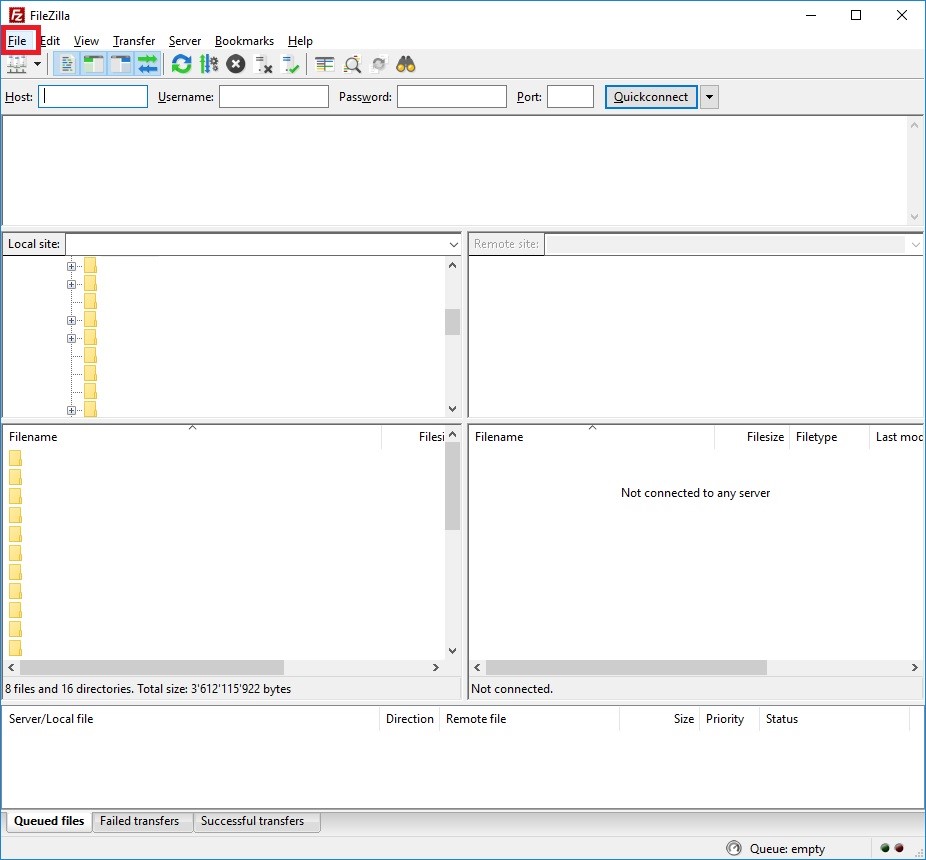926x860 pixels.
Task: Toggle directory comparison
Action: (352, 64)
